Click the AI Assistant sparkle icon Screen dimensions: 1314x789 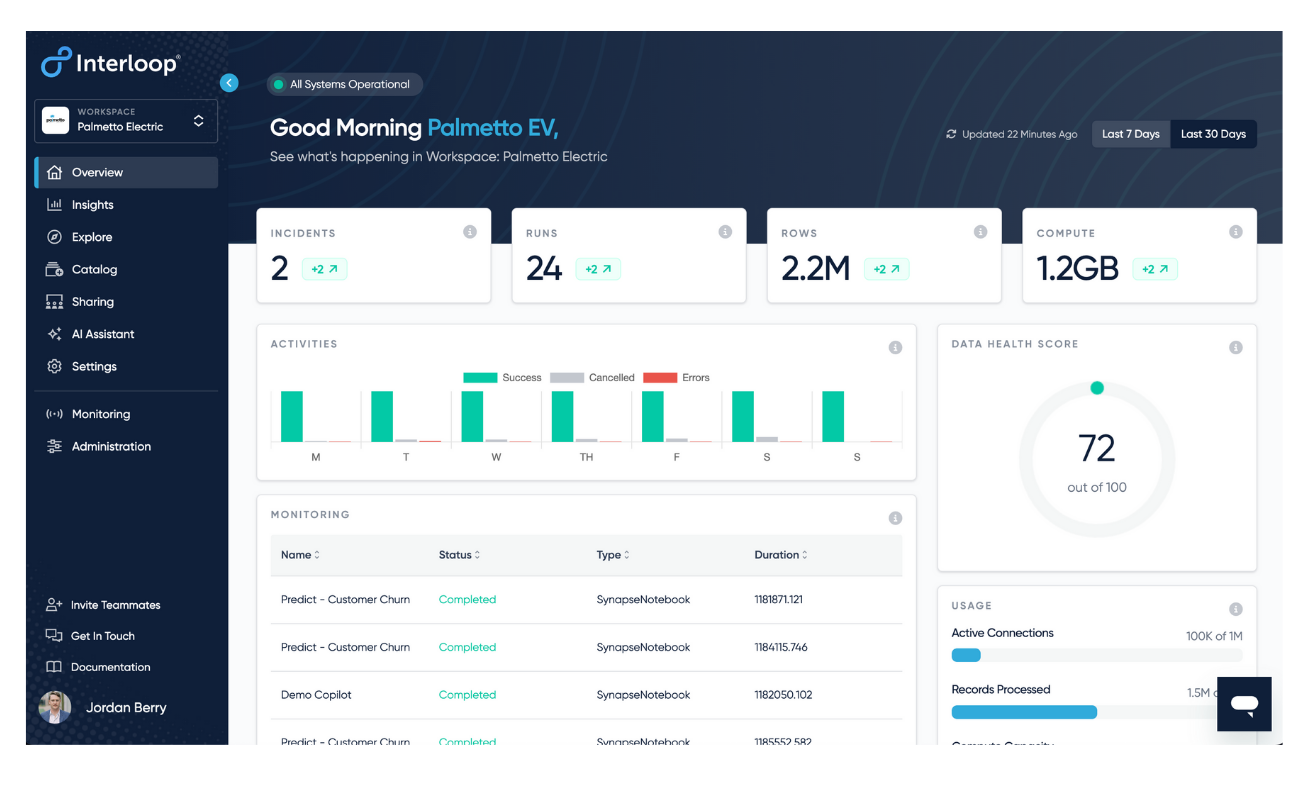click(55, 334)
